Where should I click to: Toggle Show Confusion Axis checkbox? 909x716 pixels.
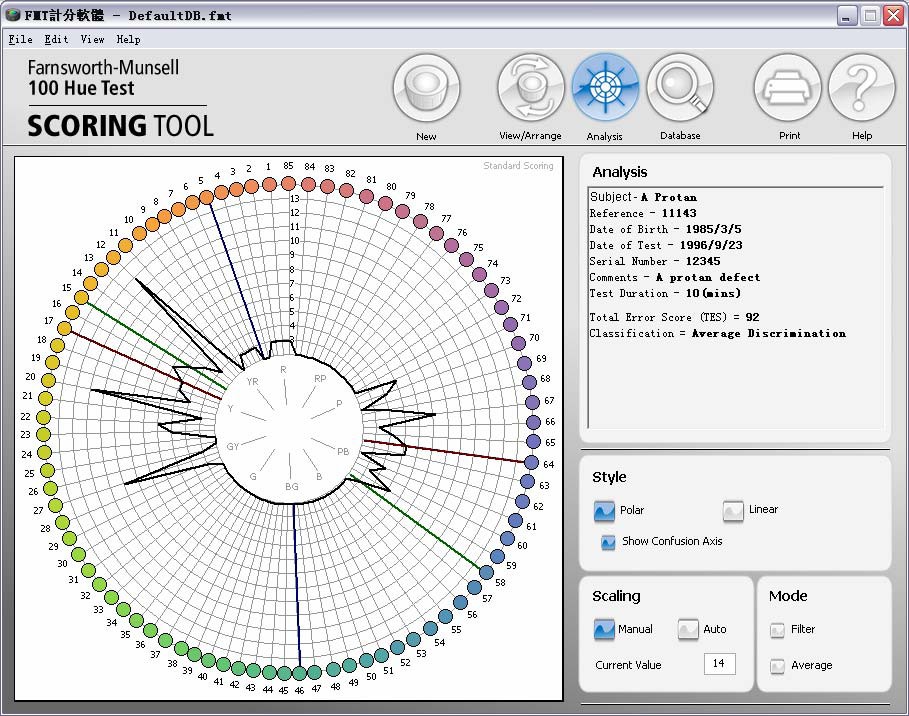pos(608,542)
